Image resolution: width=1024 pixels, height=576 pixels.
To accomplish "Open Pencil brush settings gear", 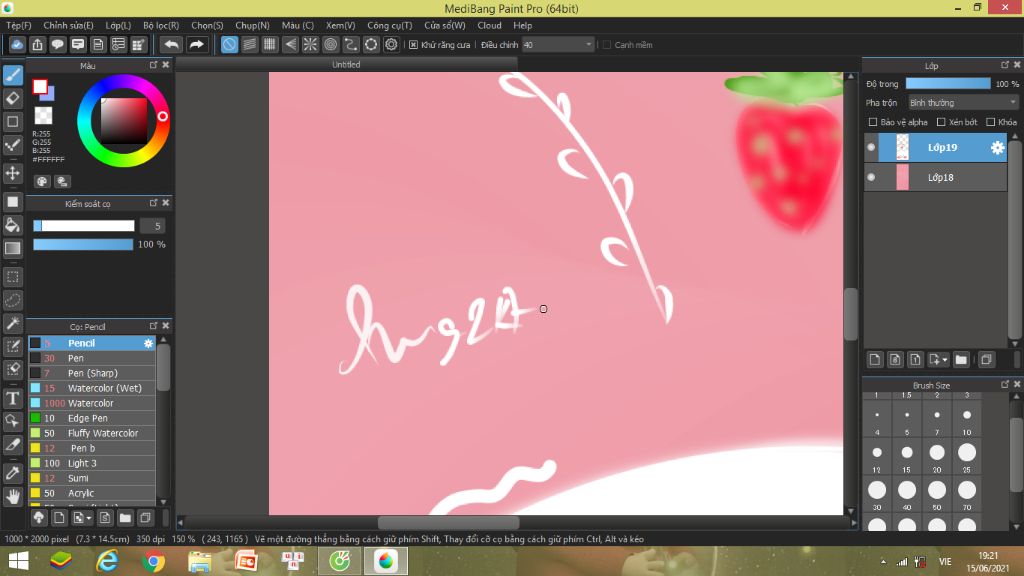I will click(x=148, y=344).
